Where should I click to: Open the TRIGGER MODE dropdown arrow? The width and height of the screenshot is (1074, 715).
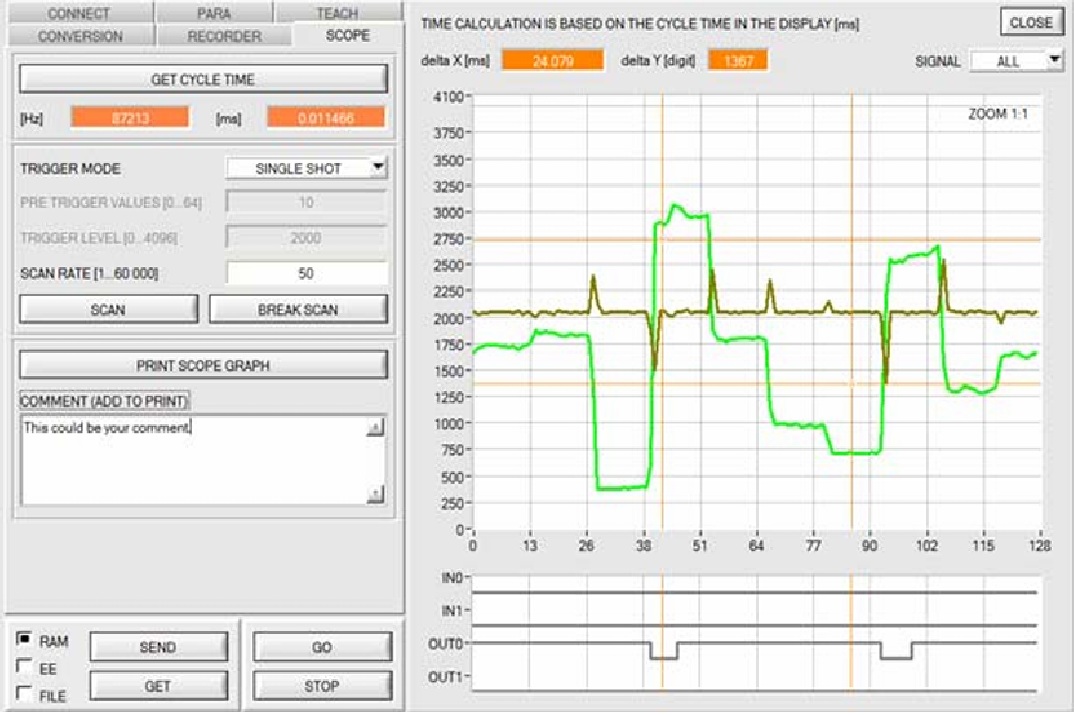tap(378, 167)
